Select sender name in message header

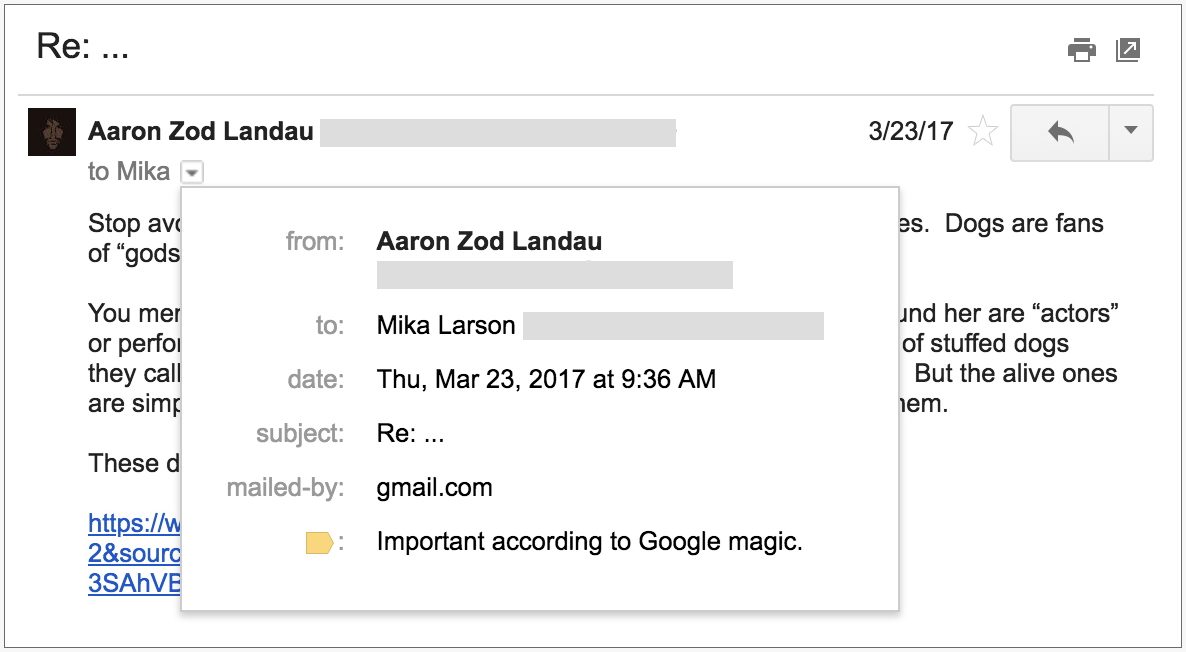click(200, 132)
